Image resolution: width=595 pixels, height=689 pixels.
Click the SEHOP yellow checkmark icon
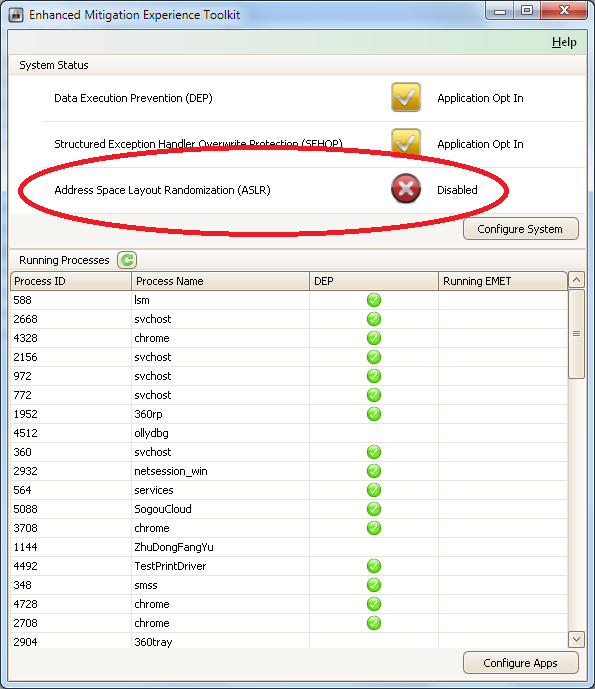(406, 142)
